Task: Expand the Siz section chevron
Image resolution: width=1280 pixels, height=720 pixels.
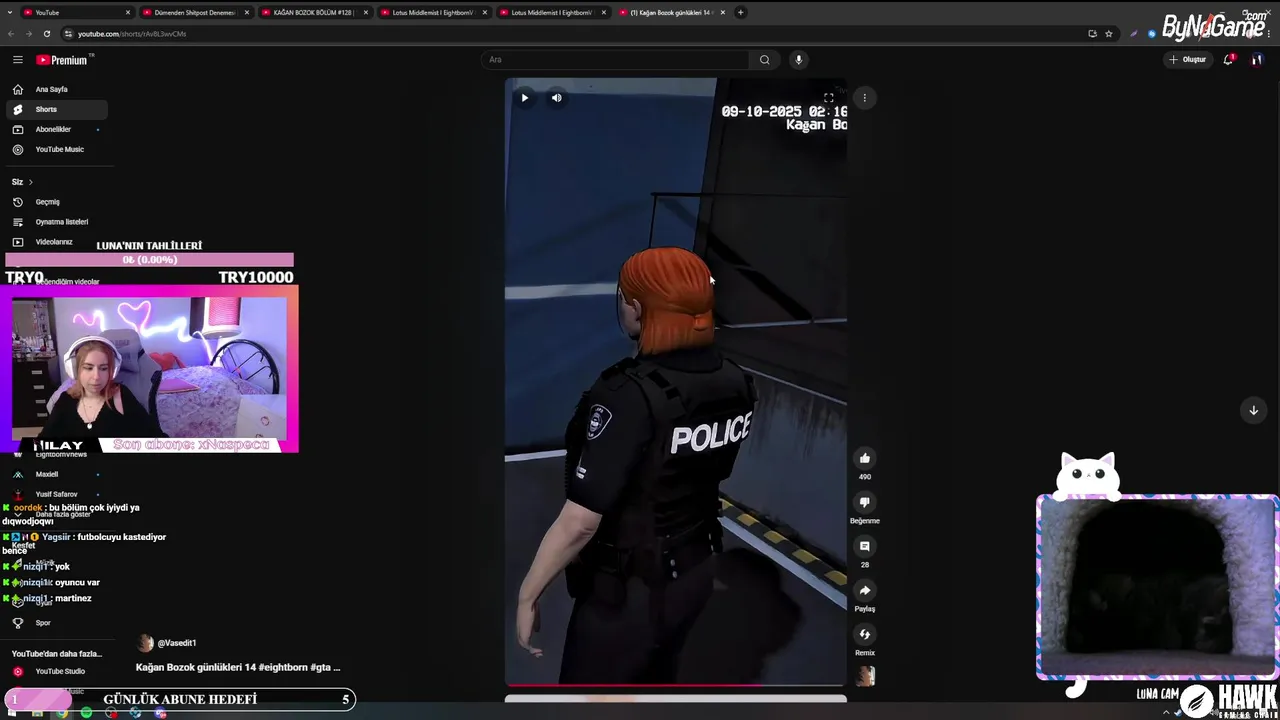Action: coord(30,182)
